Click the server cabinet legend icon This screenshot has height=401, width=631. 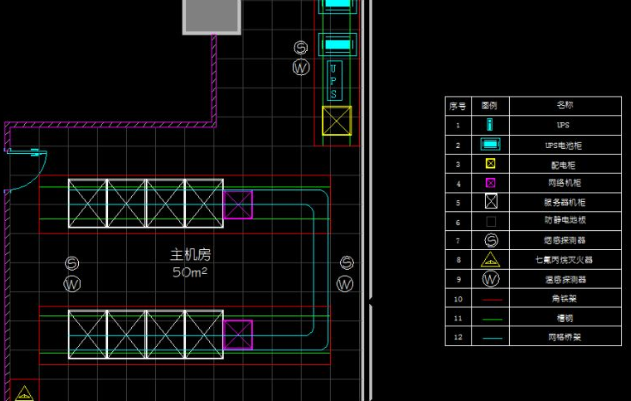[x=491, y=202]
